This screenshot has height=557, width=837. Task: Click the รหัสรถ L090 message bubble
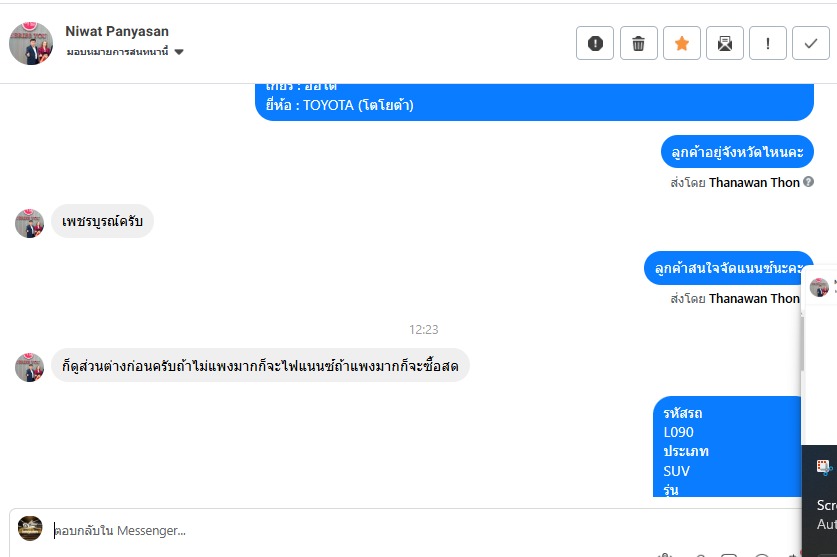pos(727,450)
